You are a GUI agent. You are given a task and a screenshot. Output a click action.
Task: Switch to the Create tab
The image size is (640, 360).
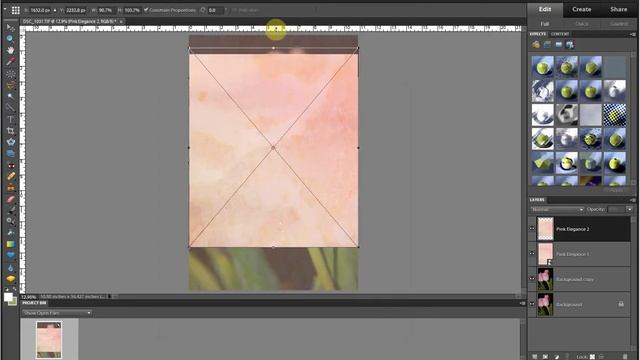[x=582, y=9]
